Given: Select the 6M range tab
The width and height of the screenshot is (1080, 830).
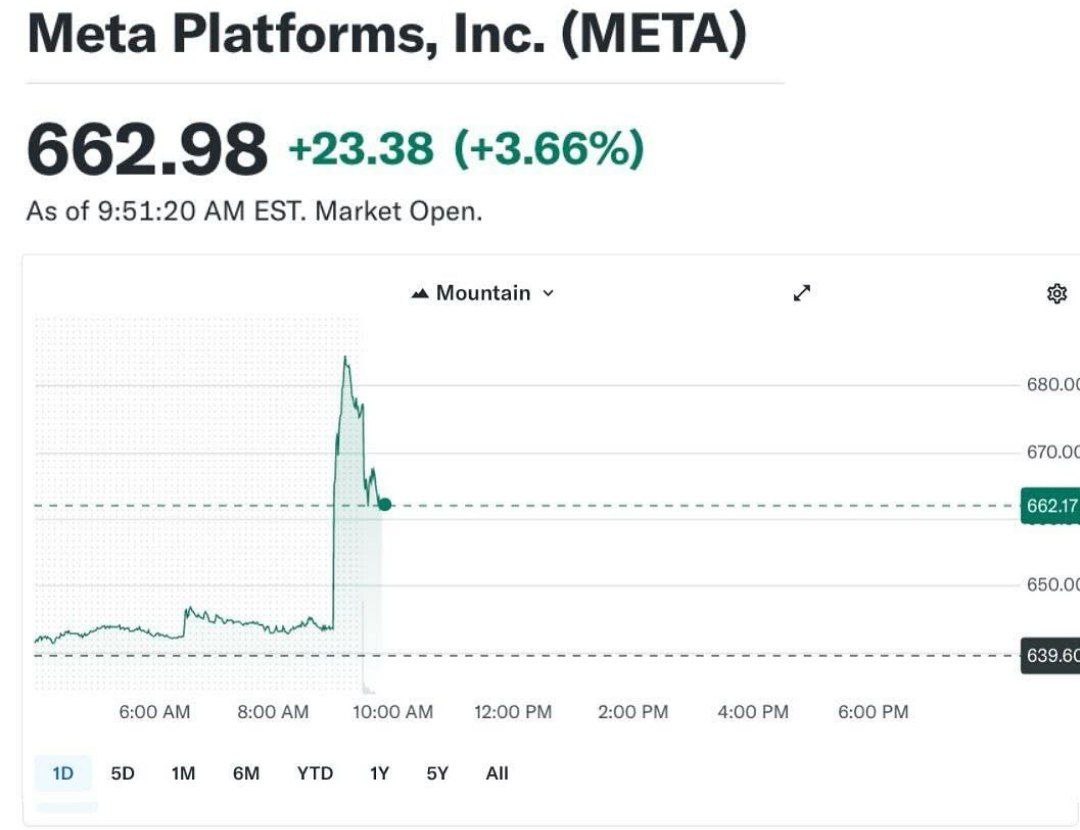Looking at the screenshot, I should (246, 773).
